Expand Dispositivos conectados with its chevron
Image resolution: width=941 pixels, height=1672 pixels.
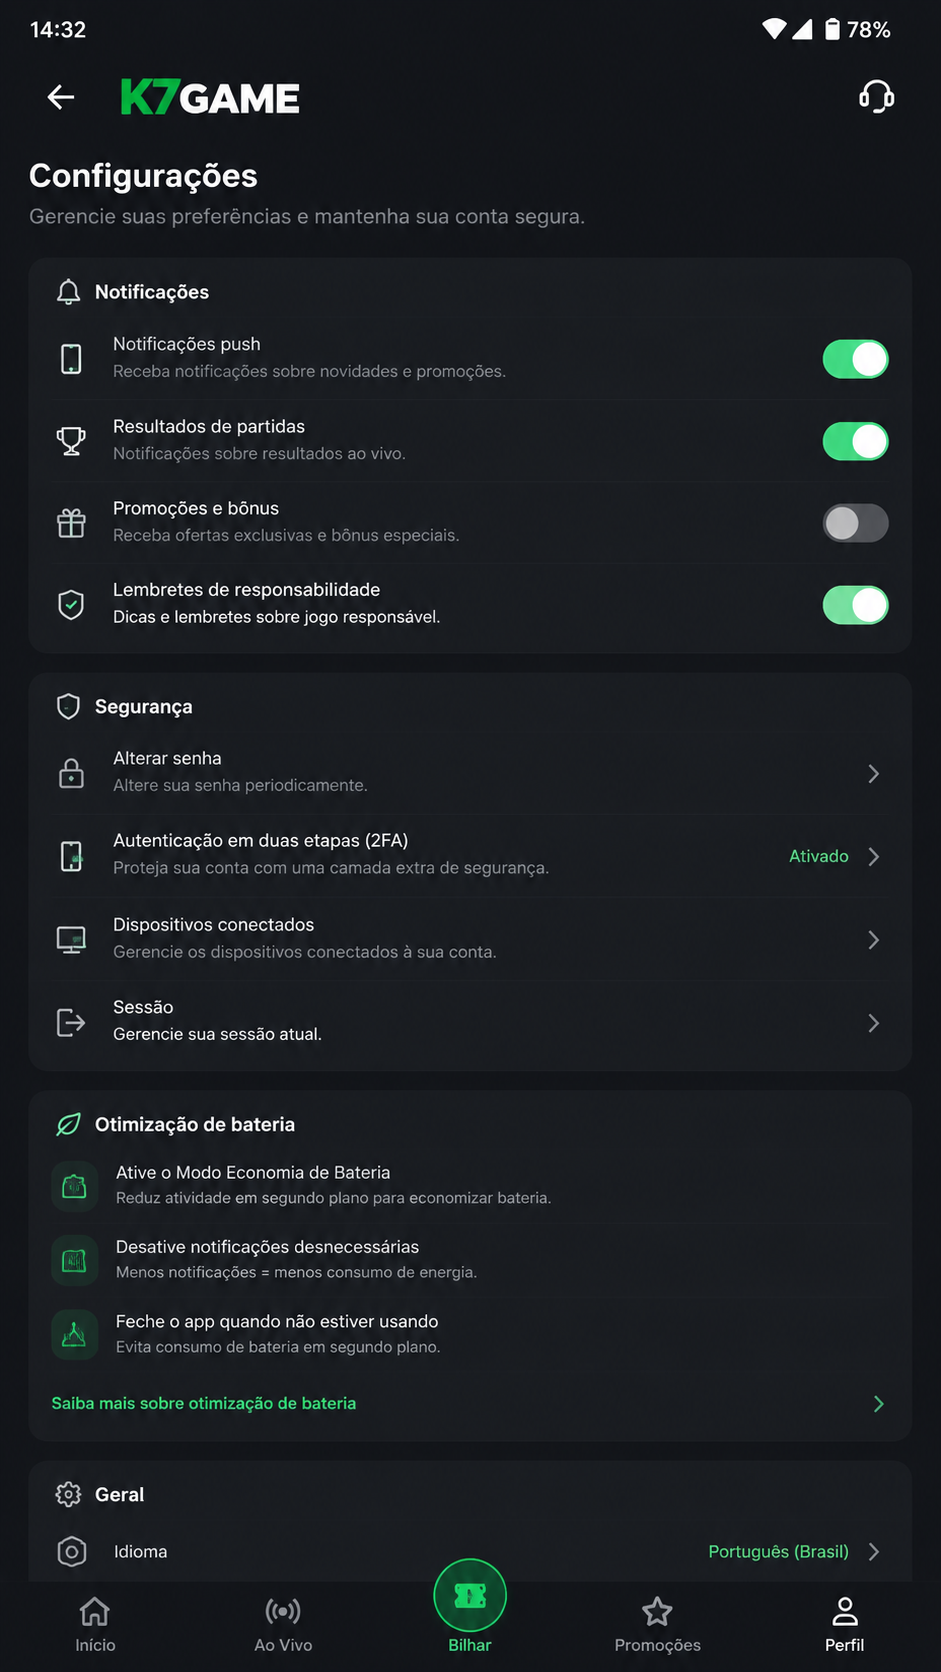point(874,940)
